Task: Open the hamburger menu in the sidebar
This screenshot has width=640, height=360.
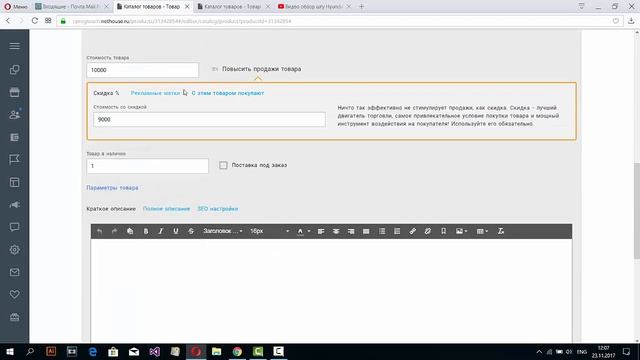Action: pos(15,46)
